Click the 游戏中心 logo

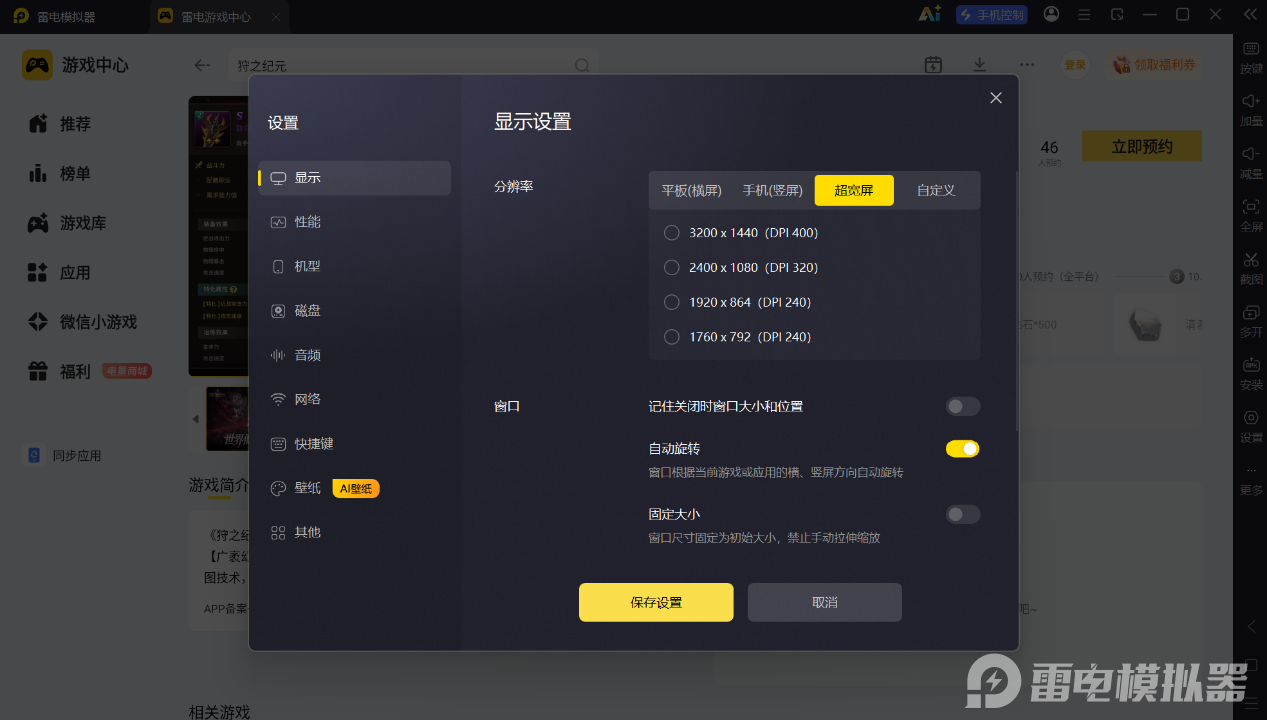point(76,65)
